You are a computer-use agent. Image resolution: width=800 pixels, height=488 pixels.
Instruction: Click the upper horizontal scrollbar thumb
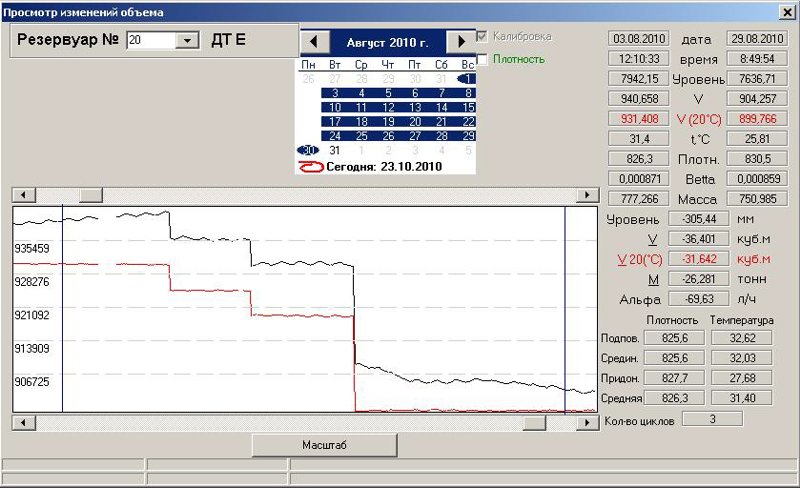pyautogui.click(x=91, y=195)
